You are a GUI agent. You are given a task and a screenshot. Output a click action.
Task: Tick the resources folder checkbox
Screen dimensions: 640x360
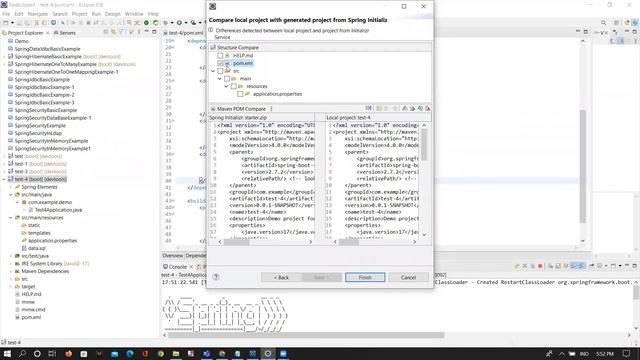(x=233, y=87)
